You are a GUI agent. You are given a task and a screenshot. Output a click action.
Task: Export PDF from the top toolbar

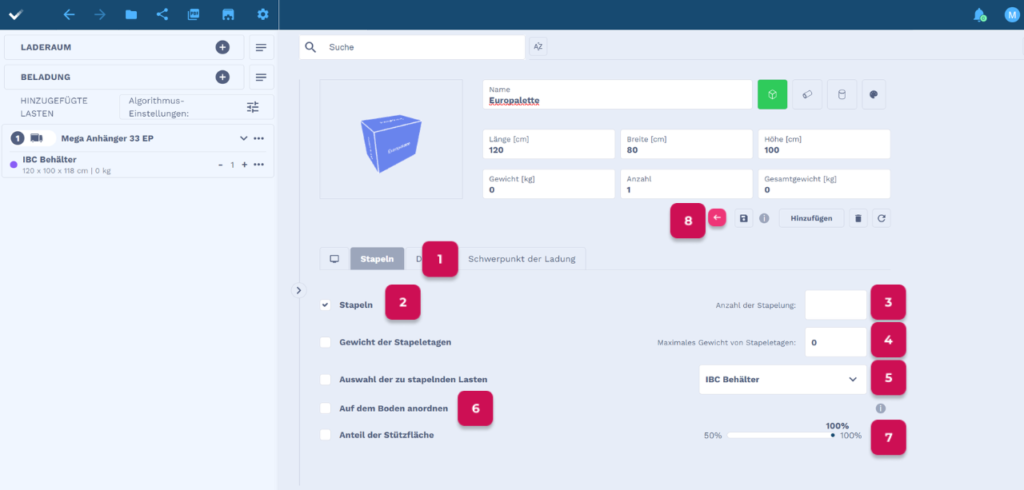(x=194, y=15)
